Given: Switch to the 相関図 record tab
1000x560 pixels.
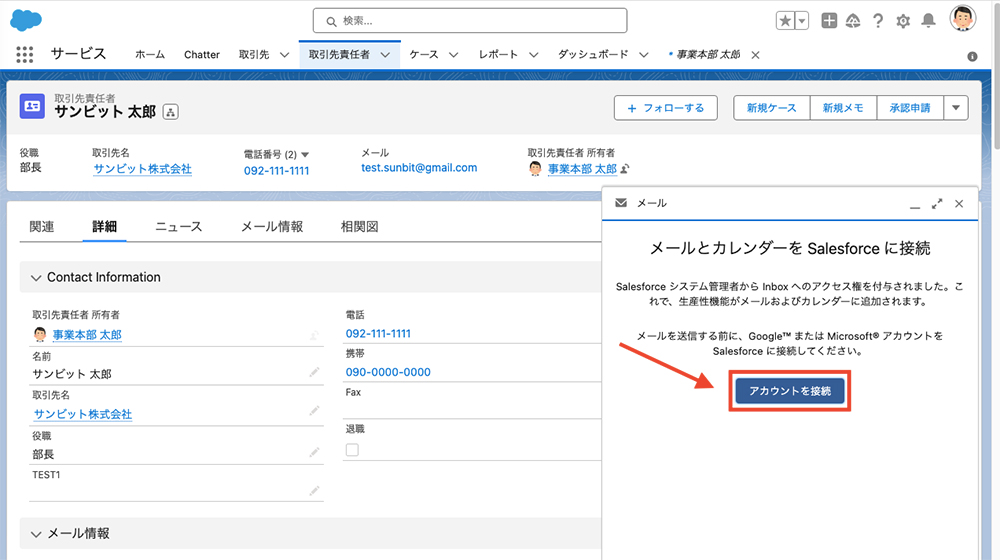Looking at the screenshot, I should pos(360,226).
